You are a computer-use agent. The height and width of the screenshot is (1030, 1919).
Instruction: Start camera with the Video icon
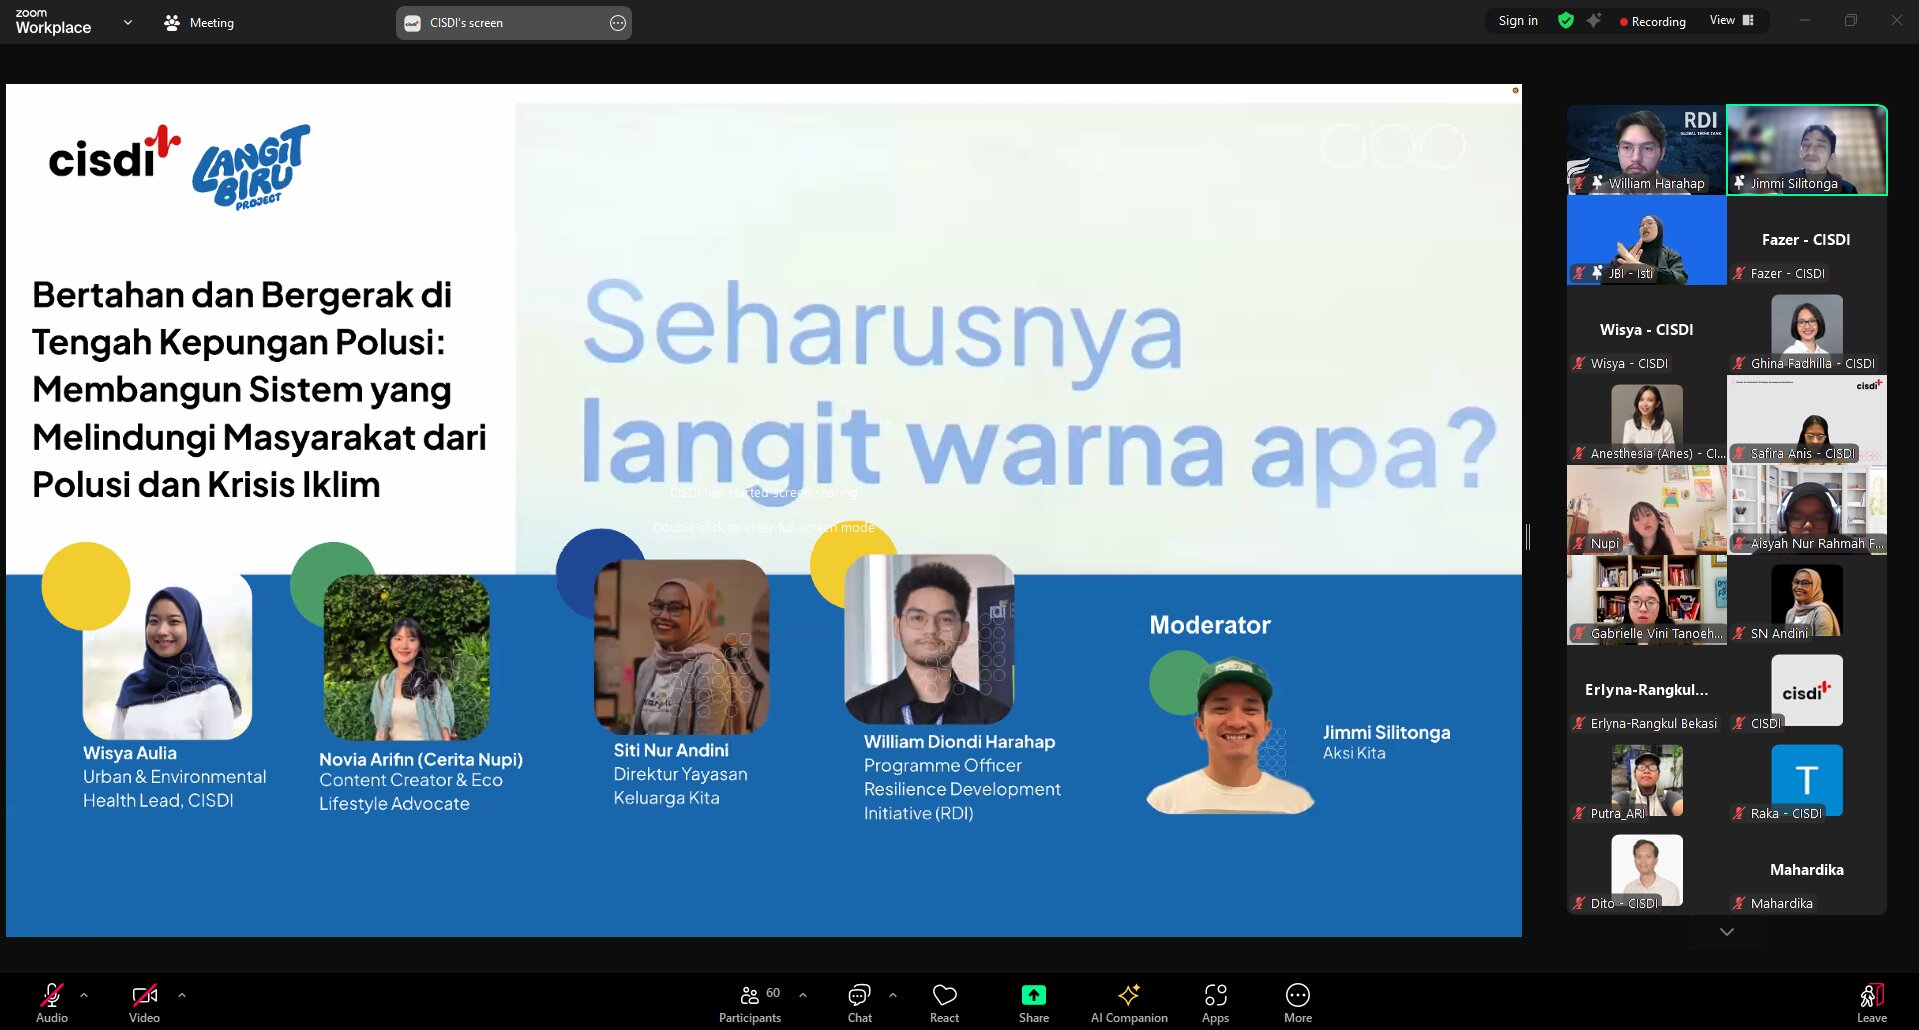pyautogui.click(x=144, y=995)
